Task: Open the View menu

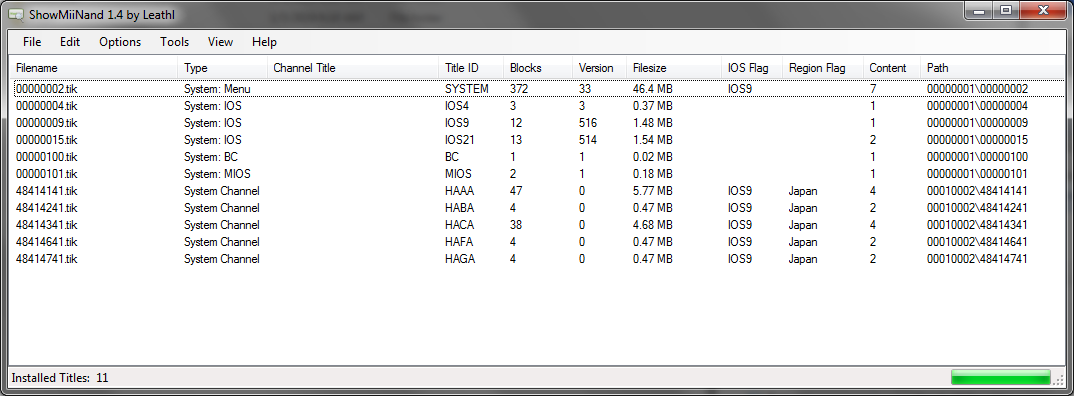Action: point(221,42)
